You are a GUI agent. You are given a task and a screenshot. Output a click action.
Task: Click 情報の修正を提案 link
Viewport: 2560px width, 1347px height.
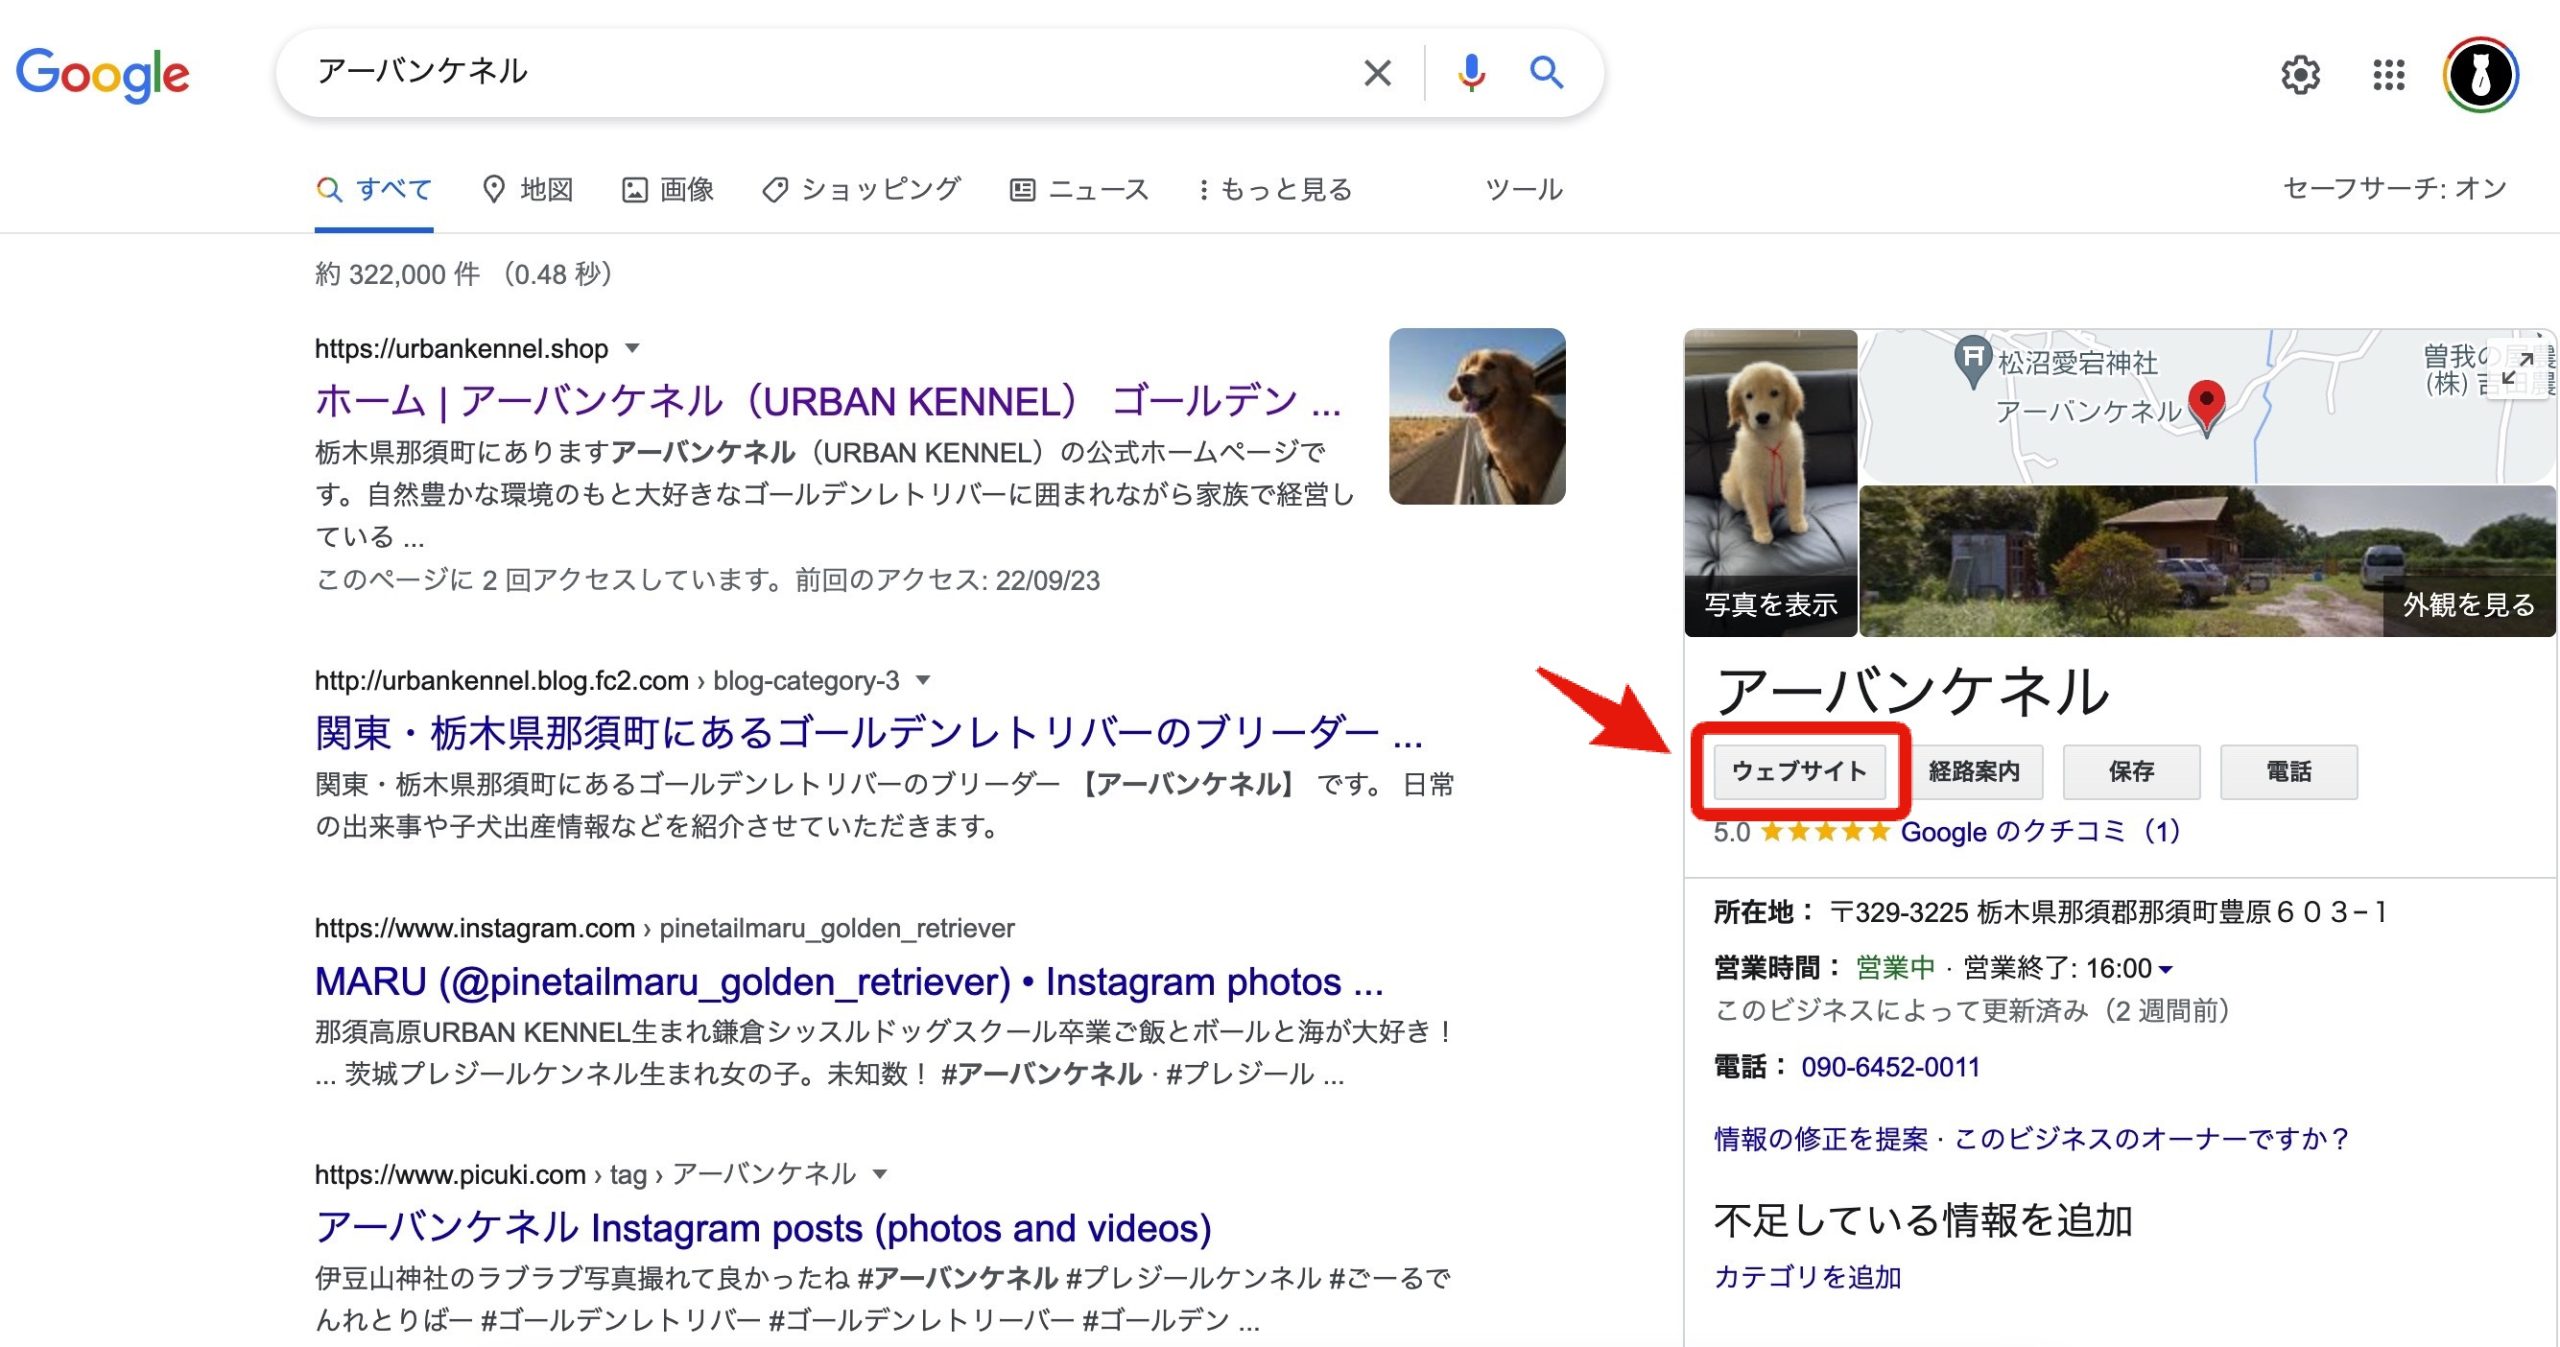[1820, 1139]
